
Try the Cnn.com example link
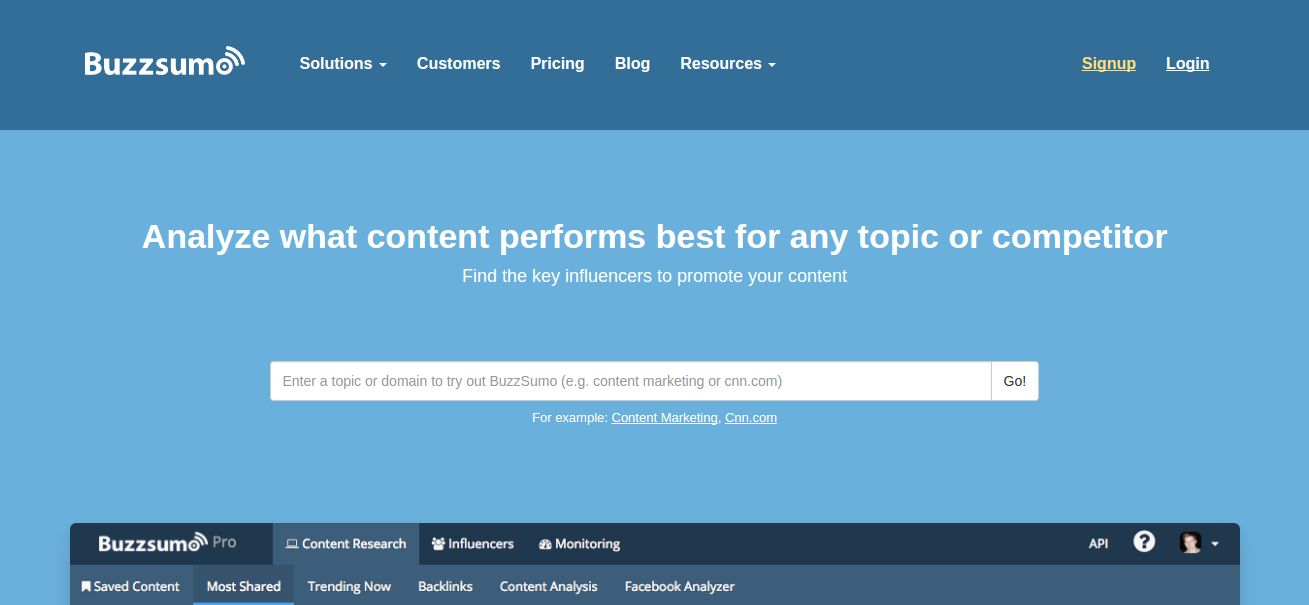click(751, 417)
